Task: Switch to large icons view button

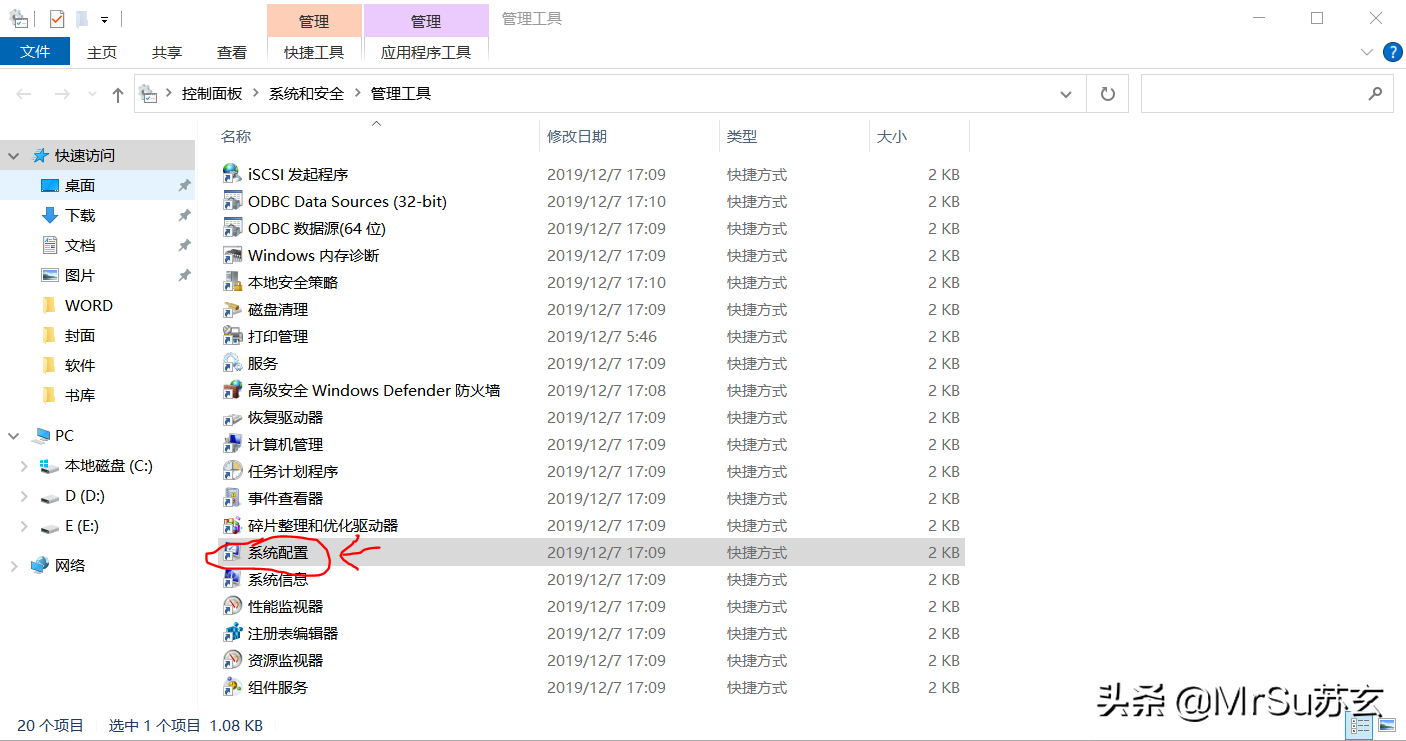Action: click(1387, 725)
